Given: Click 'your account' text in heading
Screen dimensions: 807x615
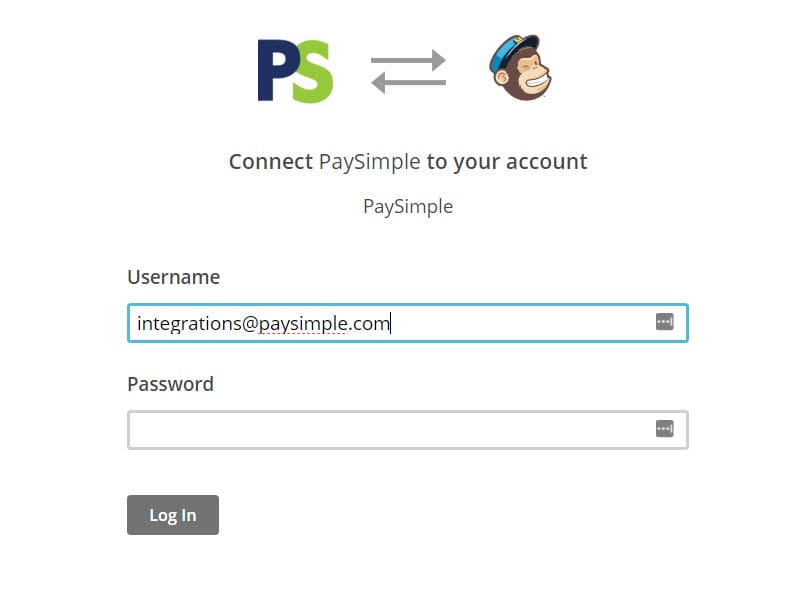Looking at the screenshot, I should 520,163.
